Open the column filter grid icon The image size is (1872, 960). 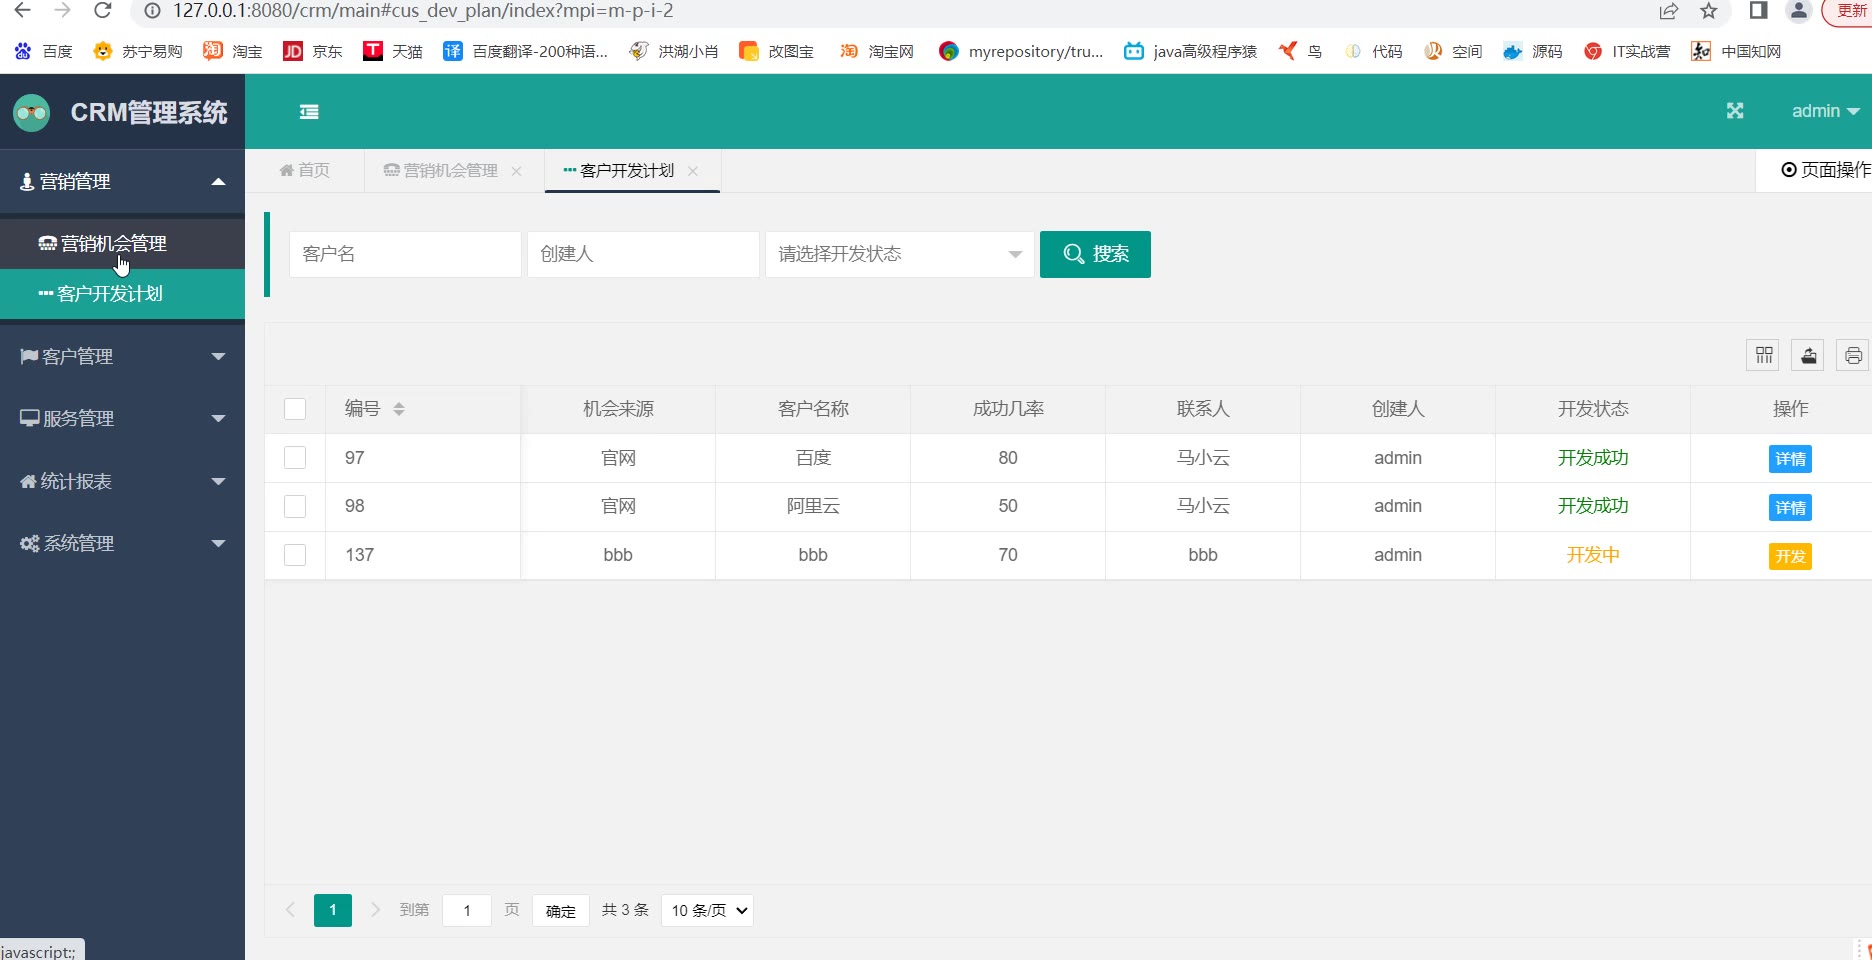(x=1763, y=355)
